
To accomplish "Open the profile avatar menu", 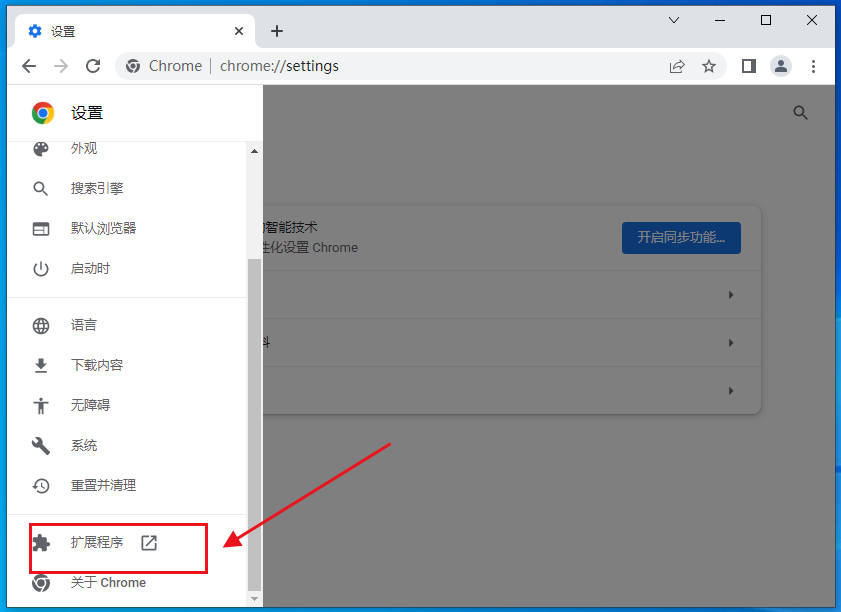I will 781,66.
